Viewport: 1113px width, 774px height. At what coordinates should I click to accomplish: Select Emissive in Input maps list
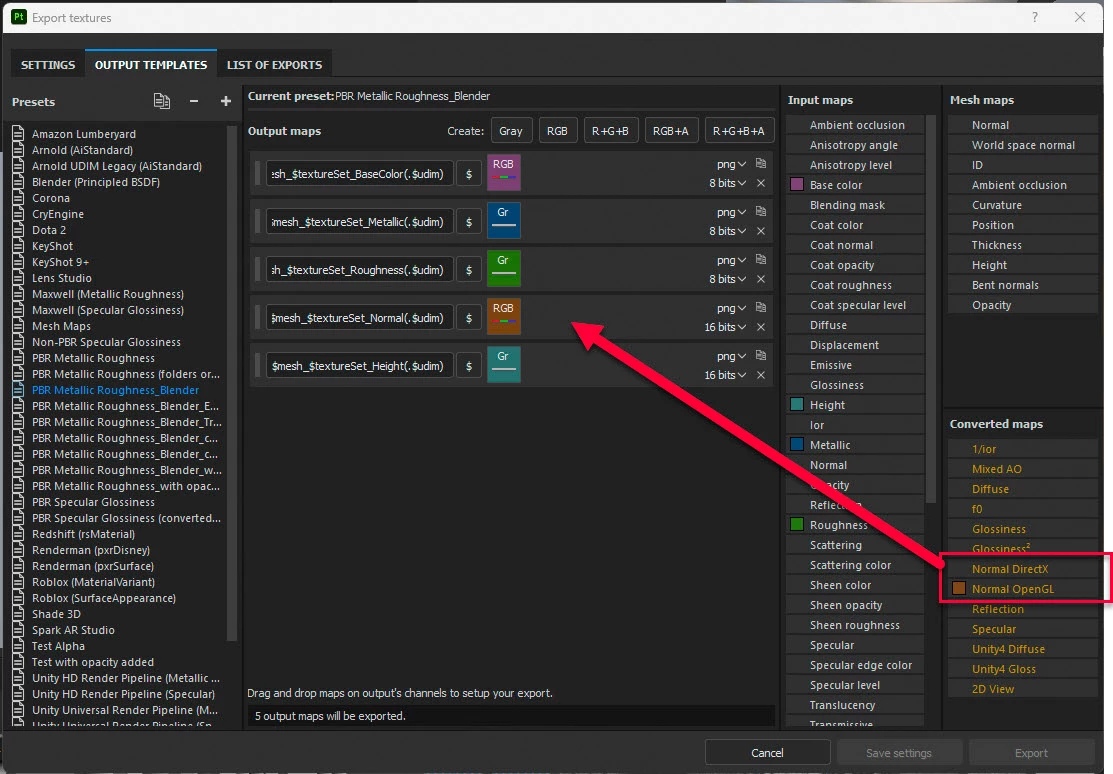(855, 365)
